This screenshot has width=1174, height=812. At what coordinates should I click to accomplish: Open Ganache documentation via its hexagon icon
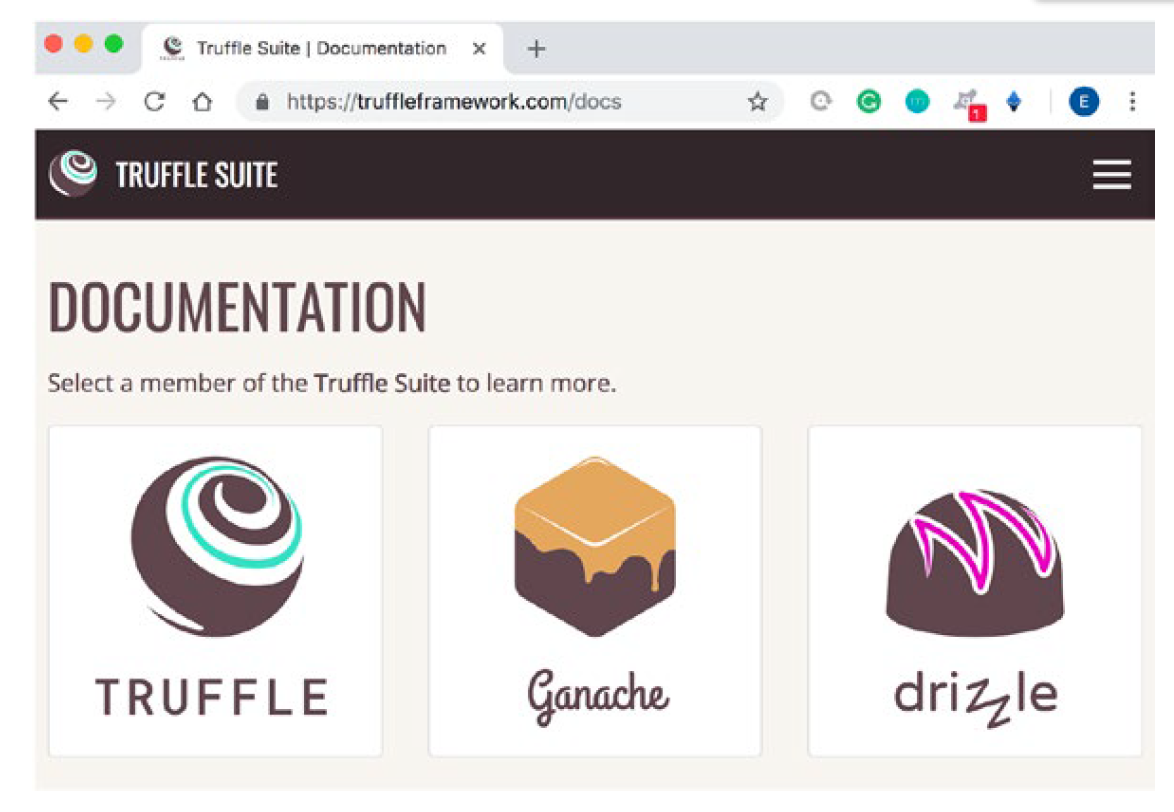coord(594,545)
